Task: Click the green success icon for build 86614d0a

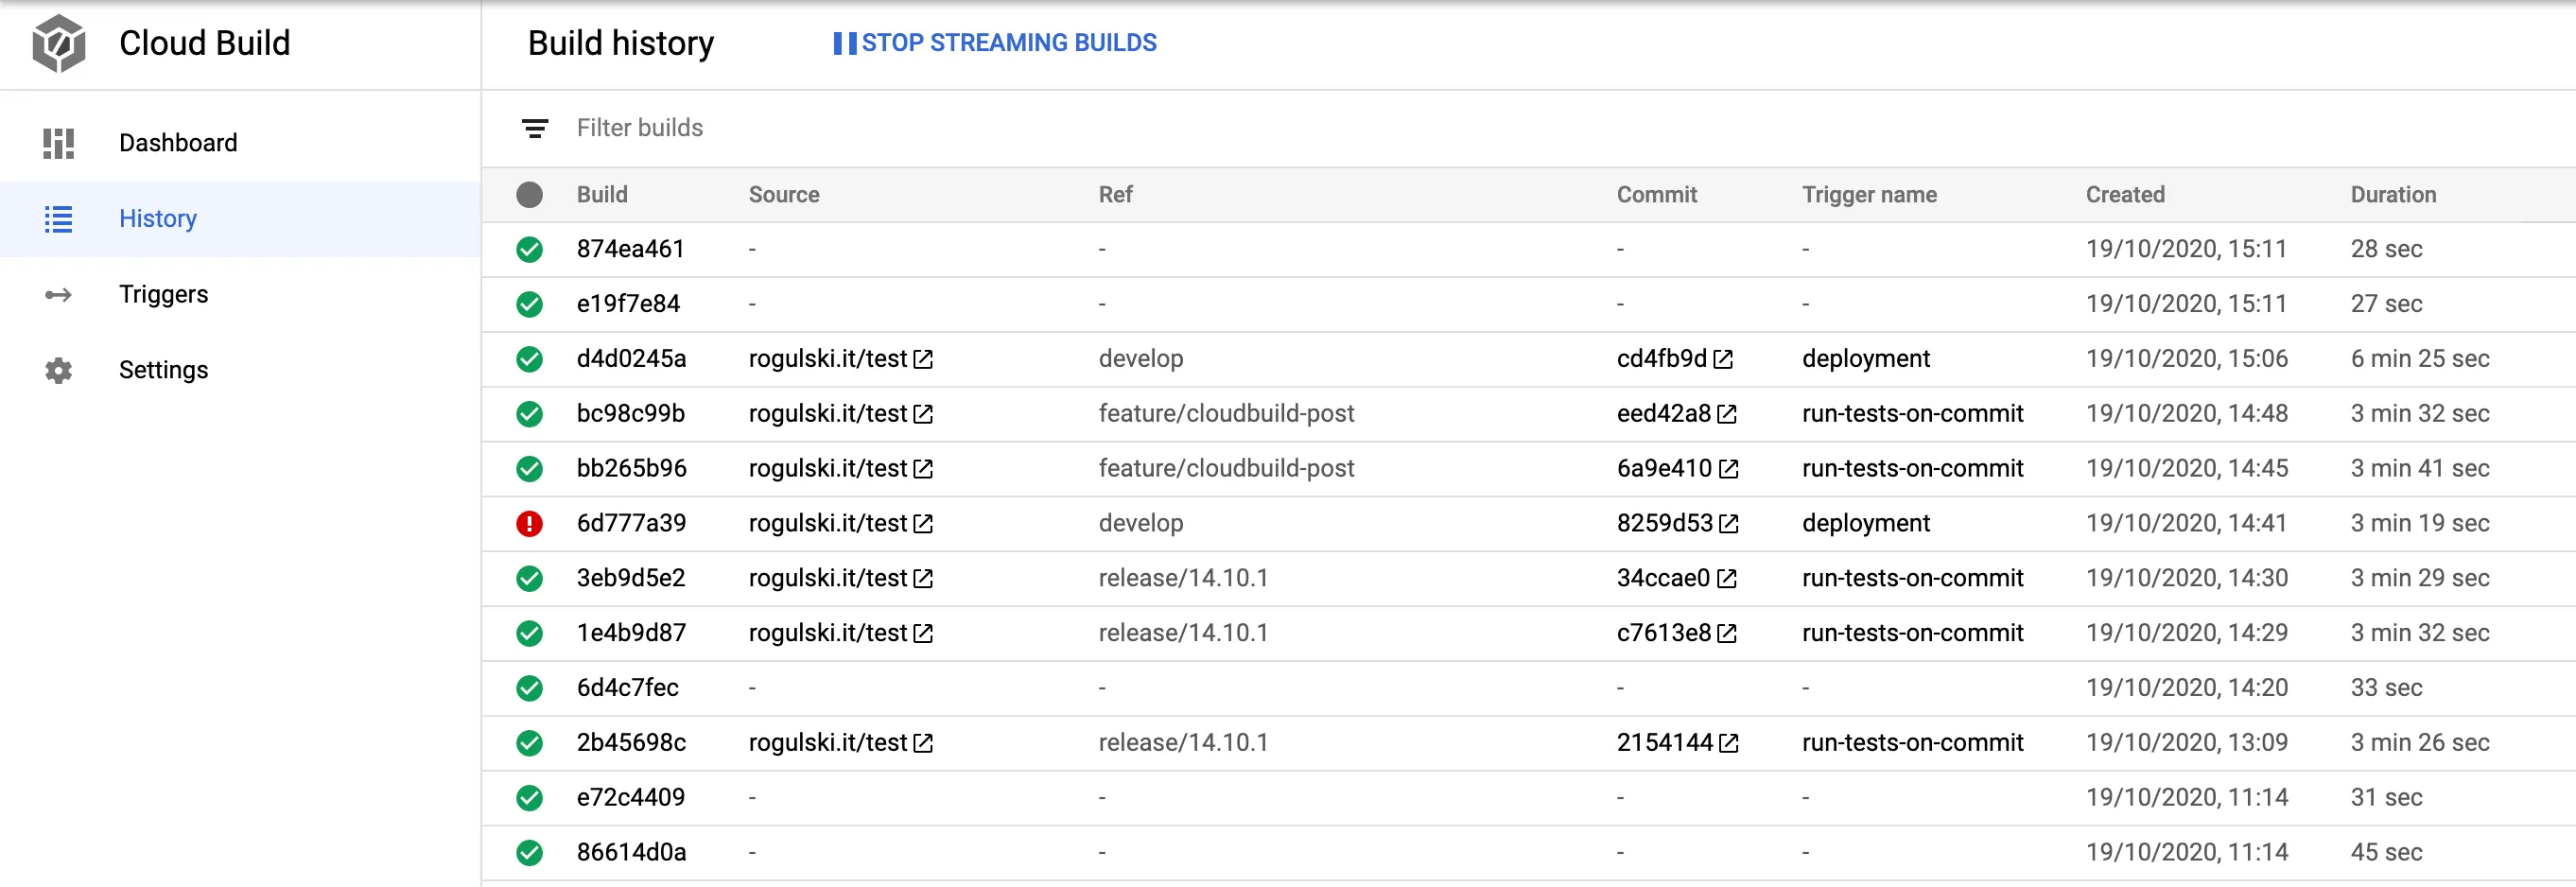Action: coord(529,853)
